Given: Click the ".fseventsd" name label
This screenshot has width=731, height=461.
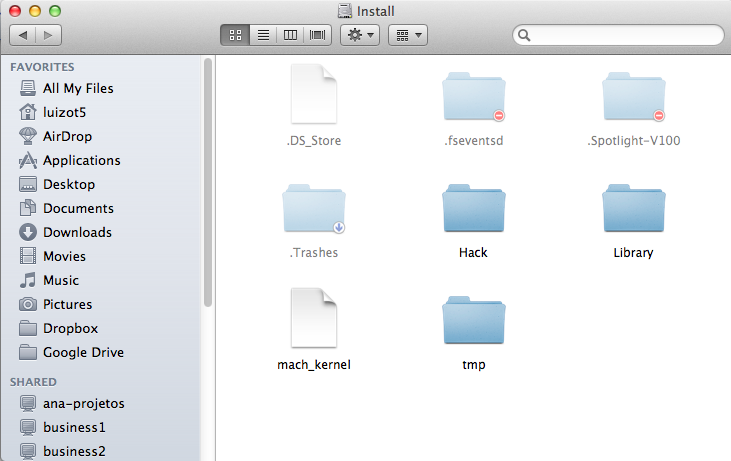Looking at the screenshot, I should pyautogui.click(x=474, y=141).
